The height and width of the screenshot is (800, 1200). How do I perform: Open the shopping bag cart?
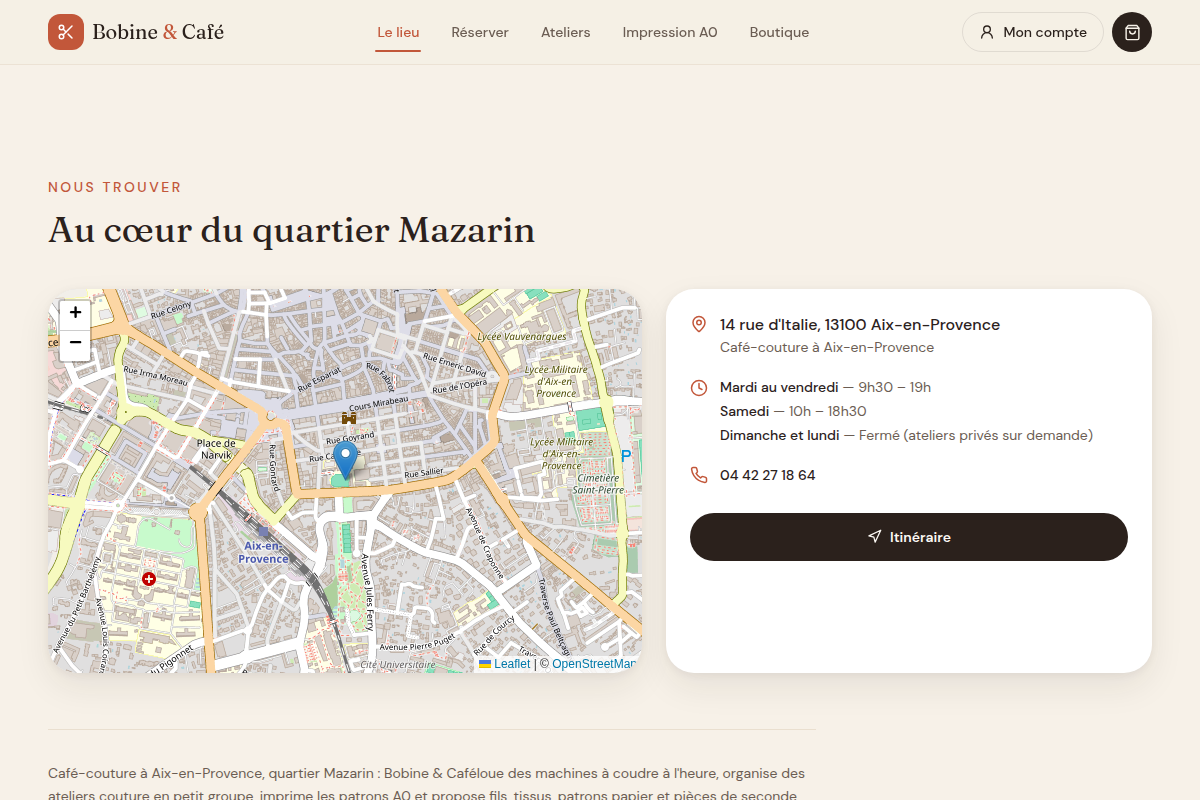point(1132,32)
